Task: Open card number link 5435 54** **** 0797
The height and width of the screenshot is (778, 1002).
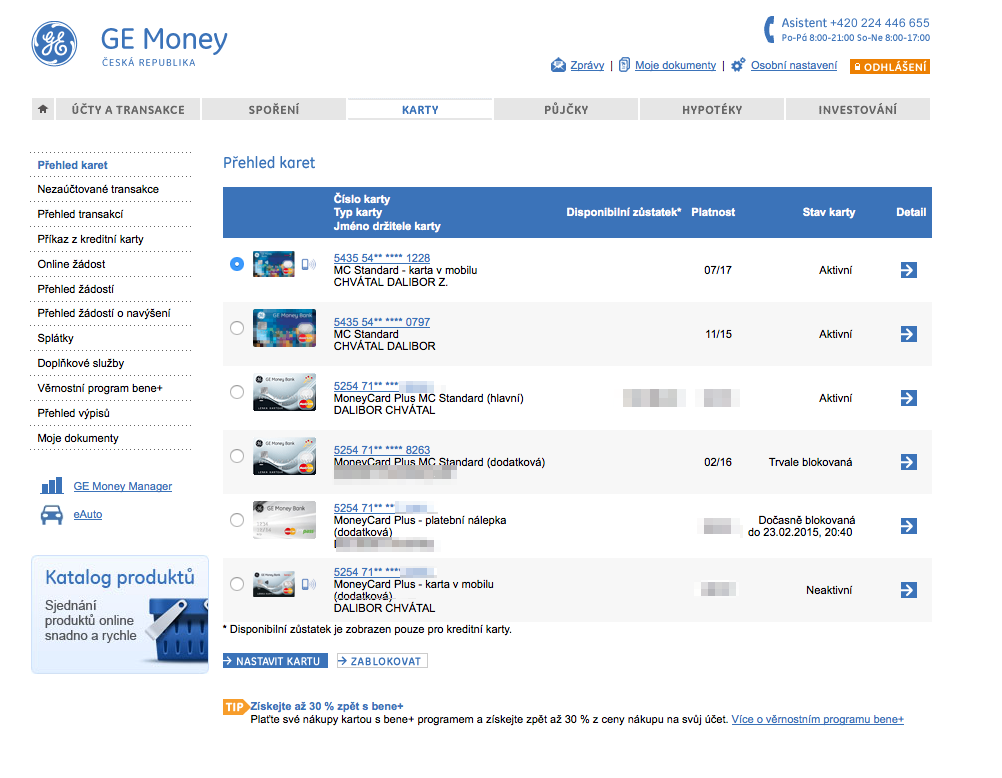Action: [x=382, y=322]
